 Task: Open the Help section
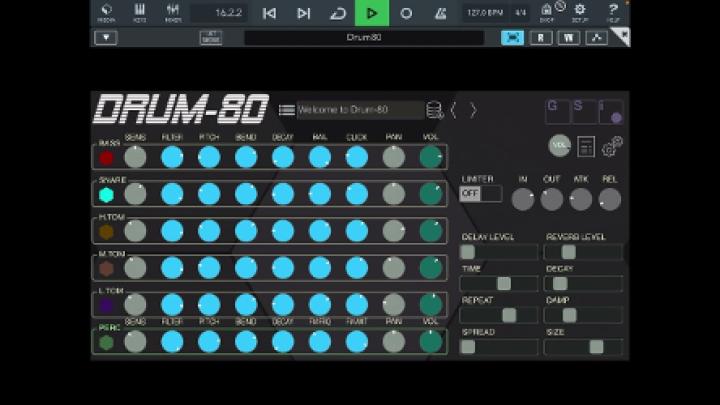click(613, 13)
